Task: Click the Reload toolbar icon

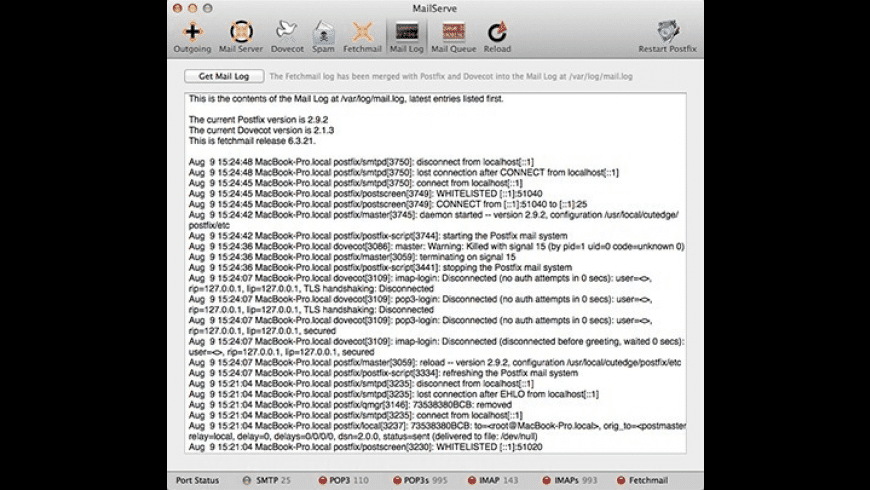Action: (497, 37)
